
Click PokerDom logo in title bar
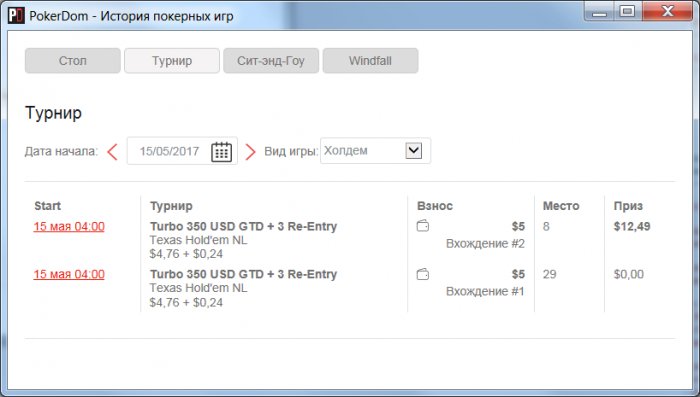tap(16, 16)
